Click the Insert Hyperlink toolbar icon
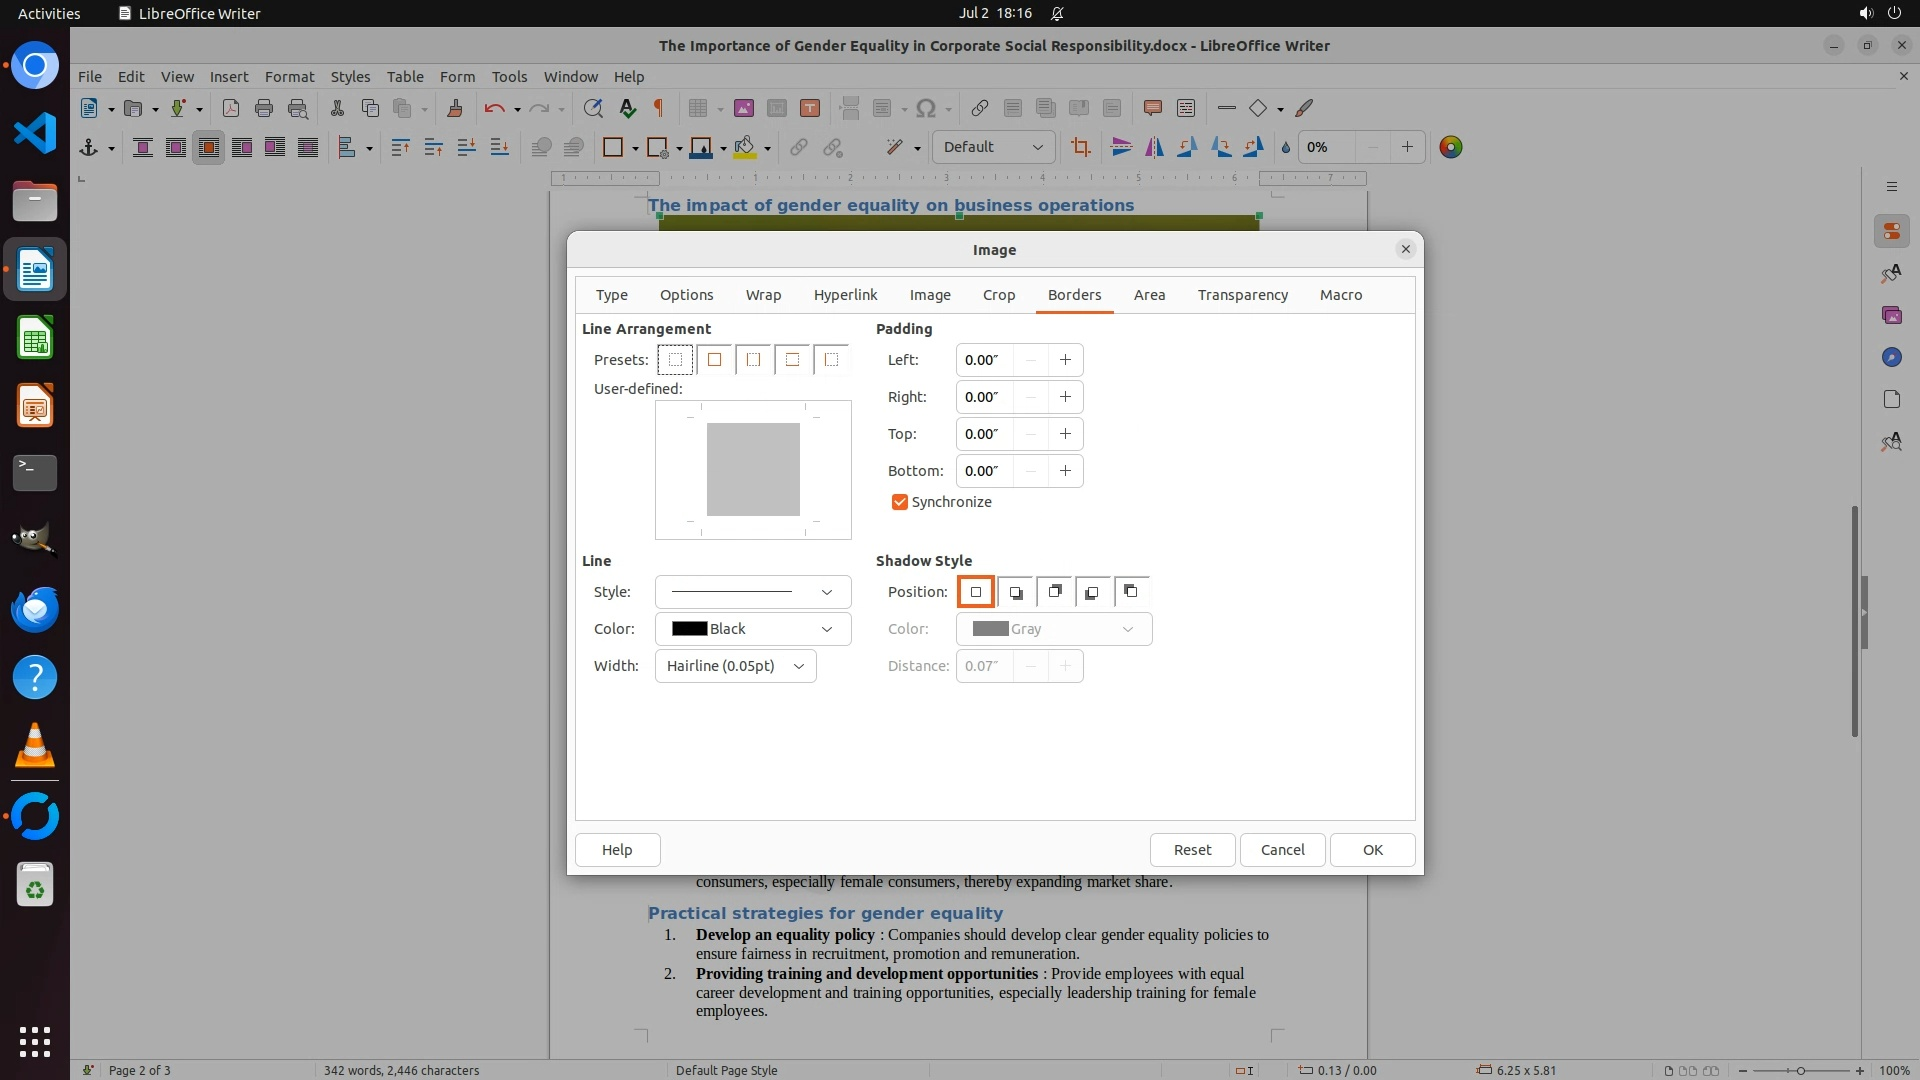 tap(979, 108)
